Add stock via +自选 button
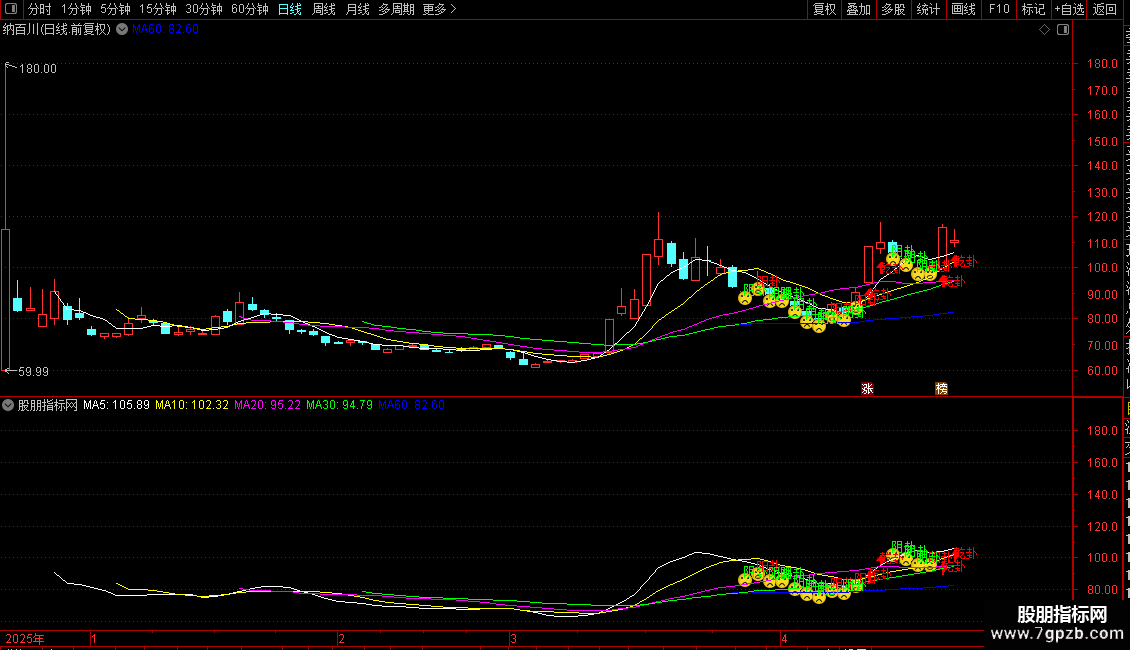This screenshot has height=650, width=1130. 1069,9
